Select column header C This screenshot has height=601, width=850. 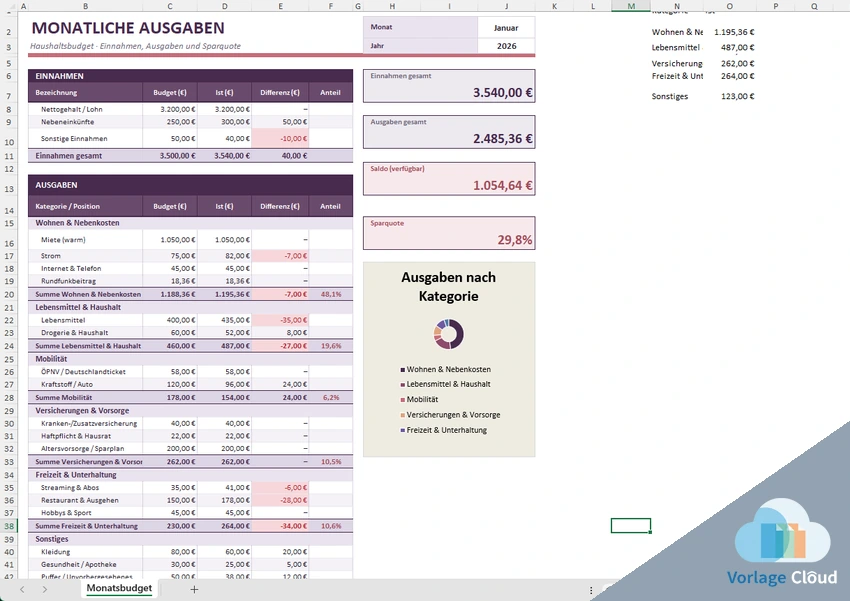(170, 6)
